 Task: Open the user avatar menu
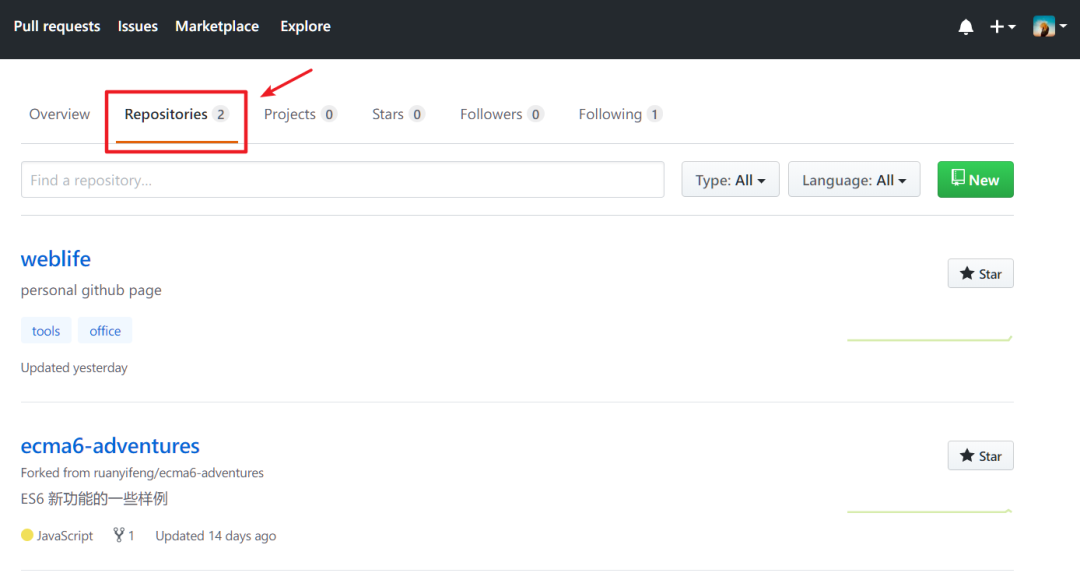(x=1050, y=26)
